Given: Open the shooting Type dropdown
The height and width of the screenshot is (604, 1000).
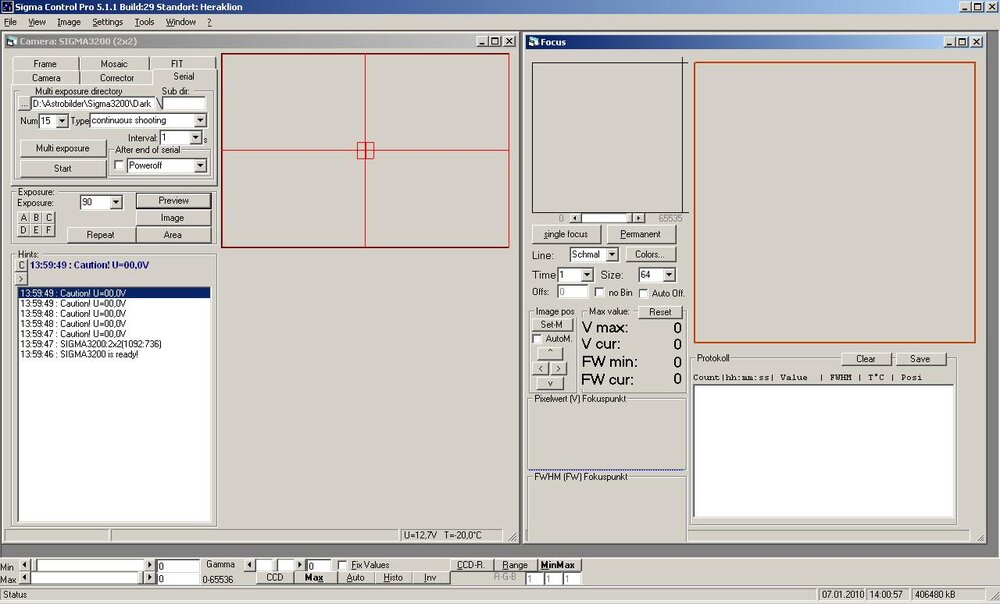Looking at the screenshot, I should tap(200, 121).
